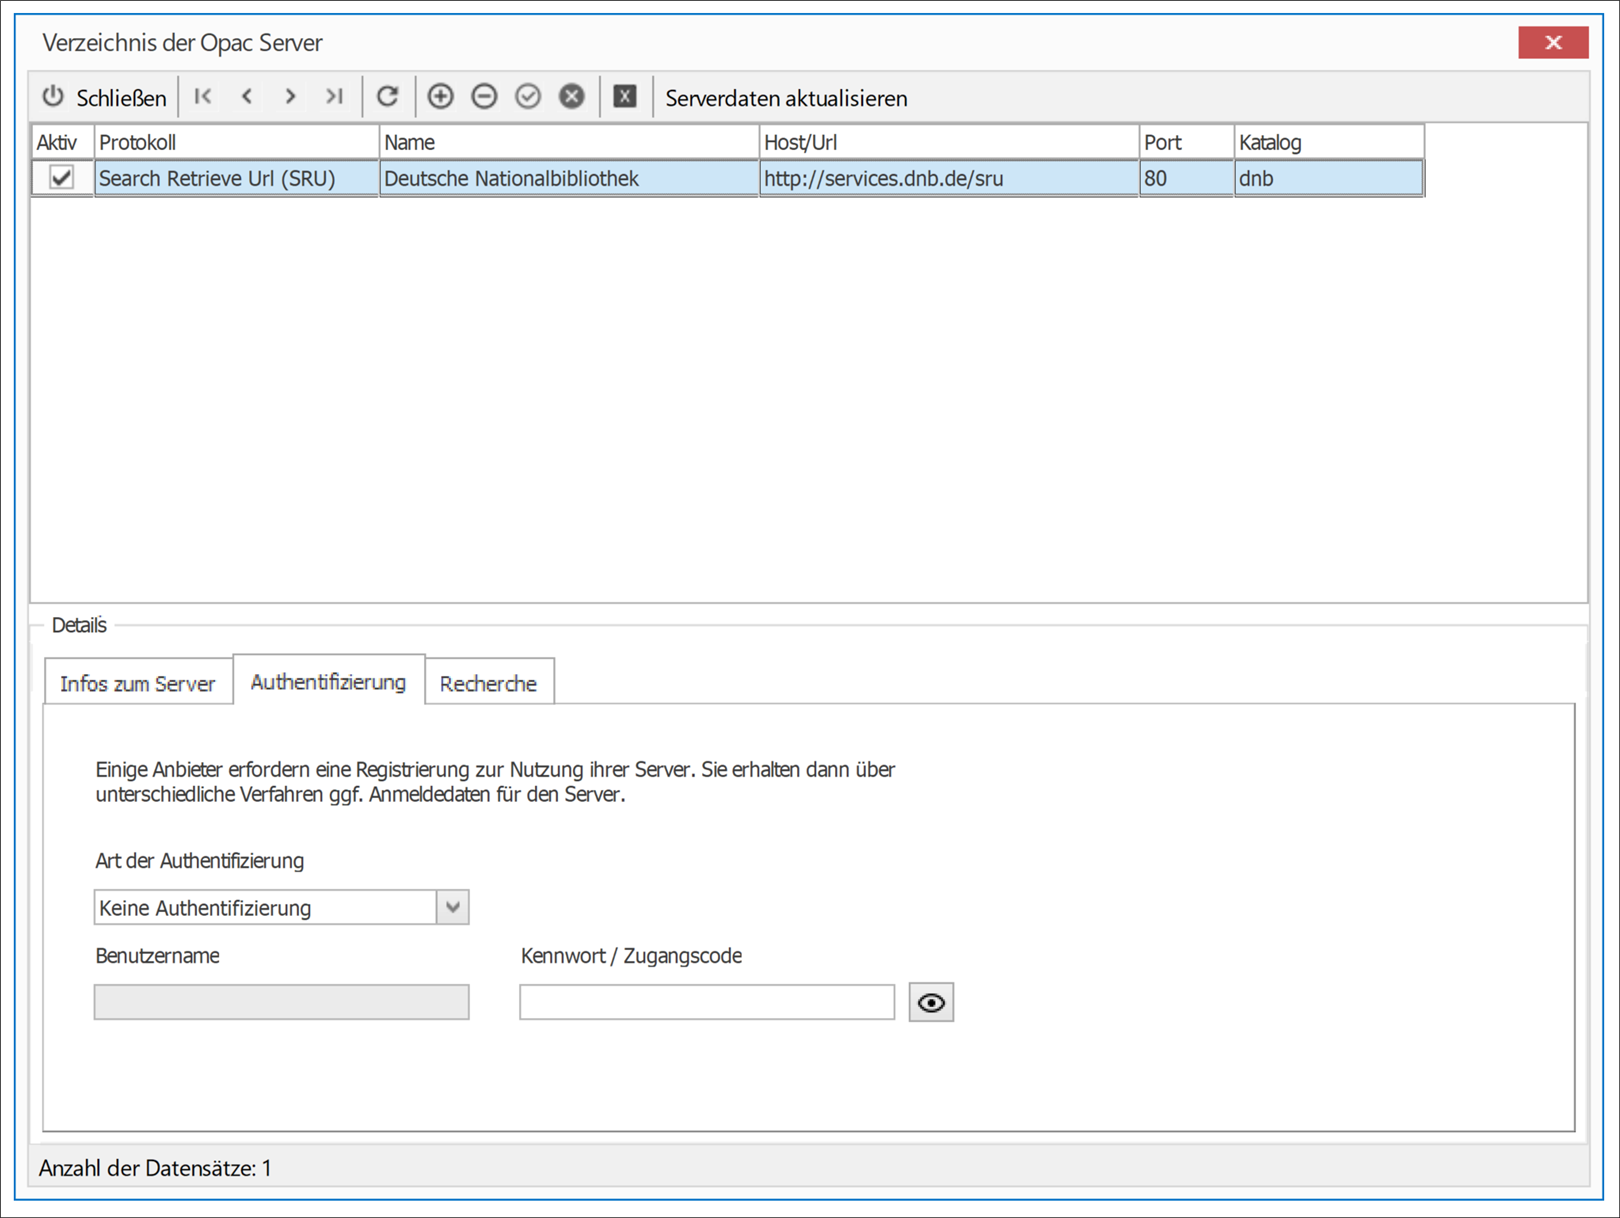Add a new server entry
Viewport: 1620px width, 1218px height.
pos(441,97)
